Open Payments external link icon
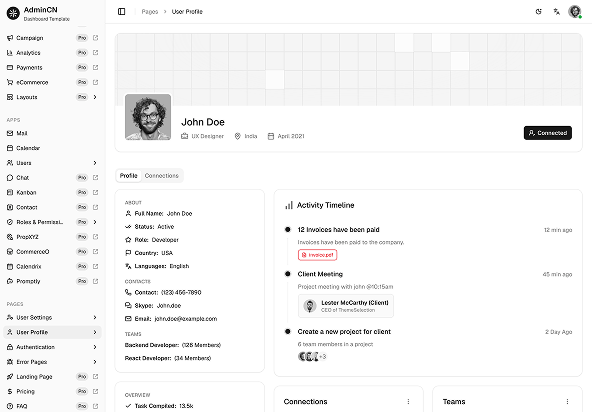The height and width of the screenshot is (412, 592). pos(96,67)
